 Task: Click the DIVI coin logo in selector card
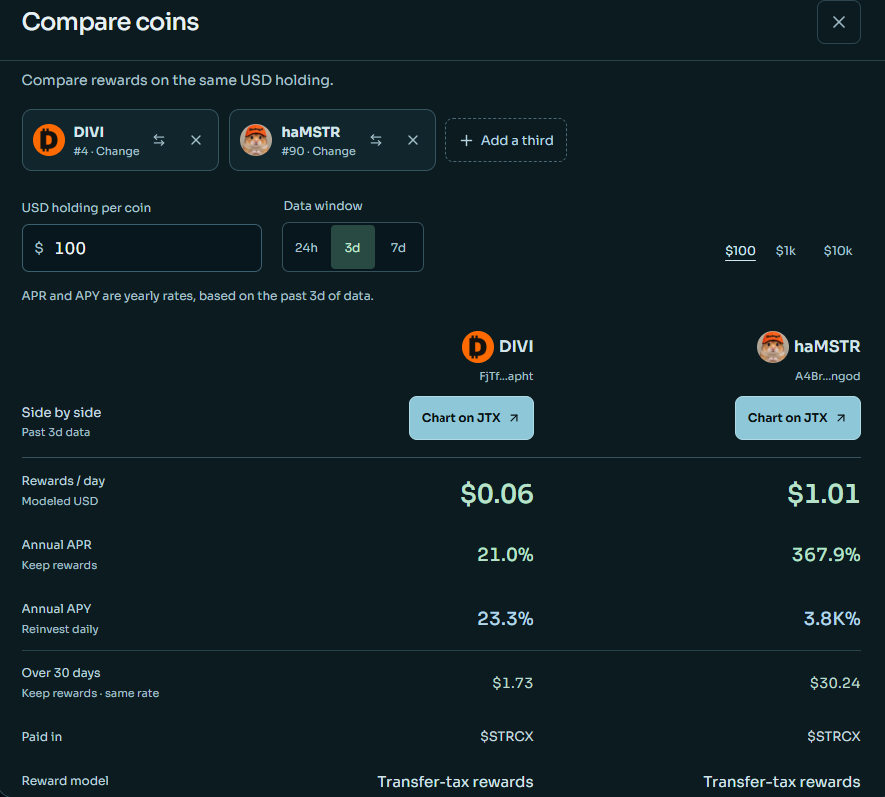pyautogui.click(x=49, y=139)
